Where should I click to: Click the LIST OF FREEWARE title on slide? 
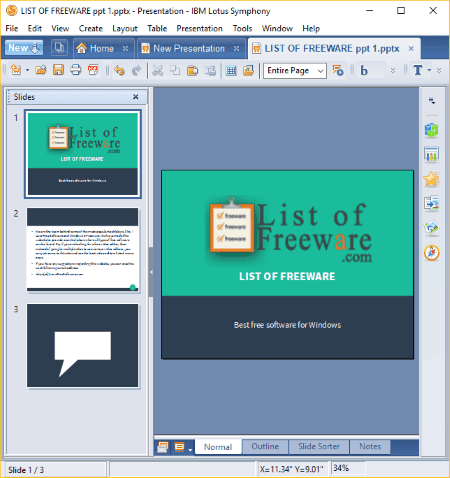click(x=287, y=276)
